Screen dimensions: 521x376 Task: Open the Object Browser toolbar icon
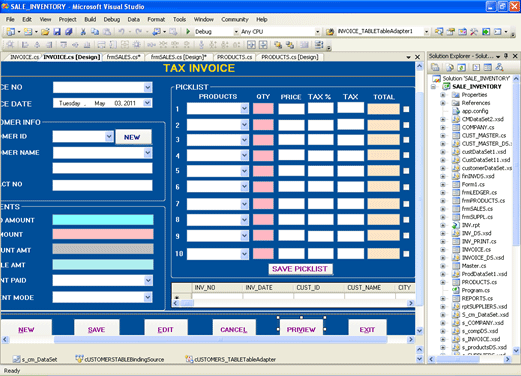click(462, 32)
